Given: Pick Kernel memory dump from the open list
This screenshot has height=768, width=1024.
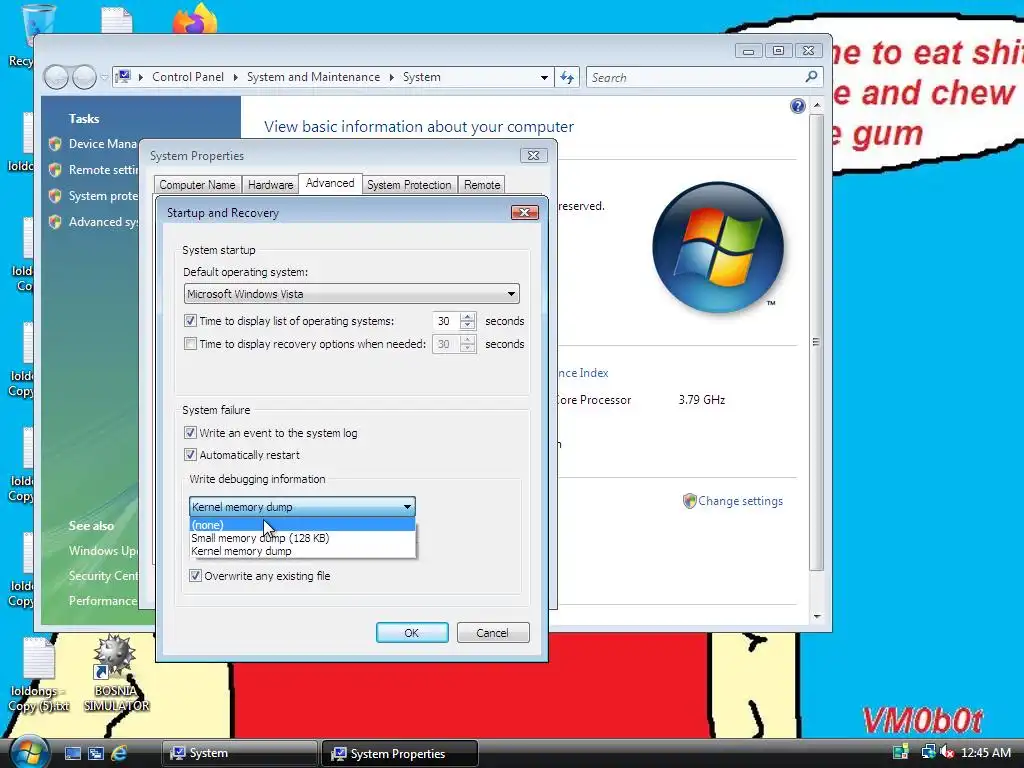Looking at the screenshot, I should pos(302,551).
